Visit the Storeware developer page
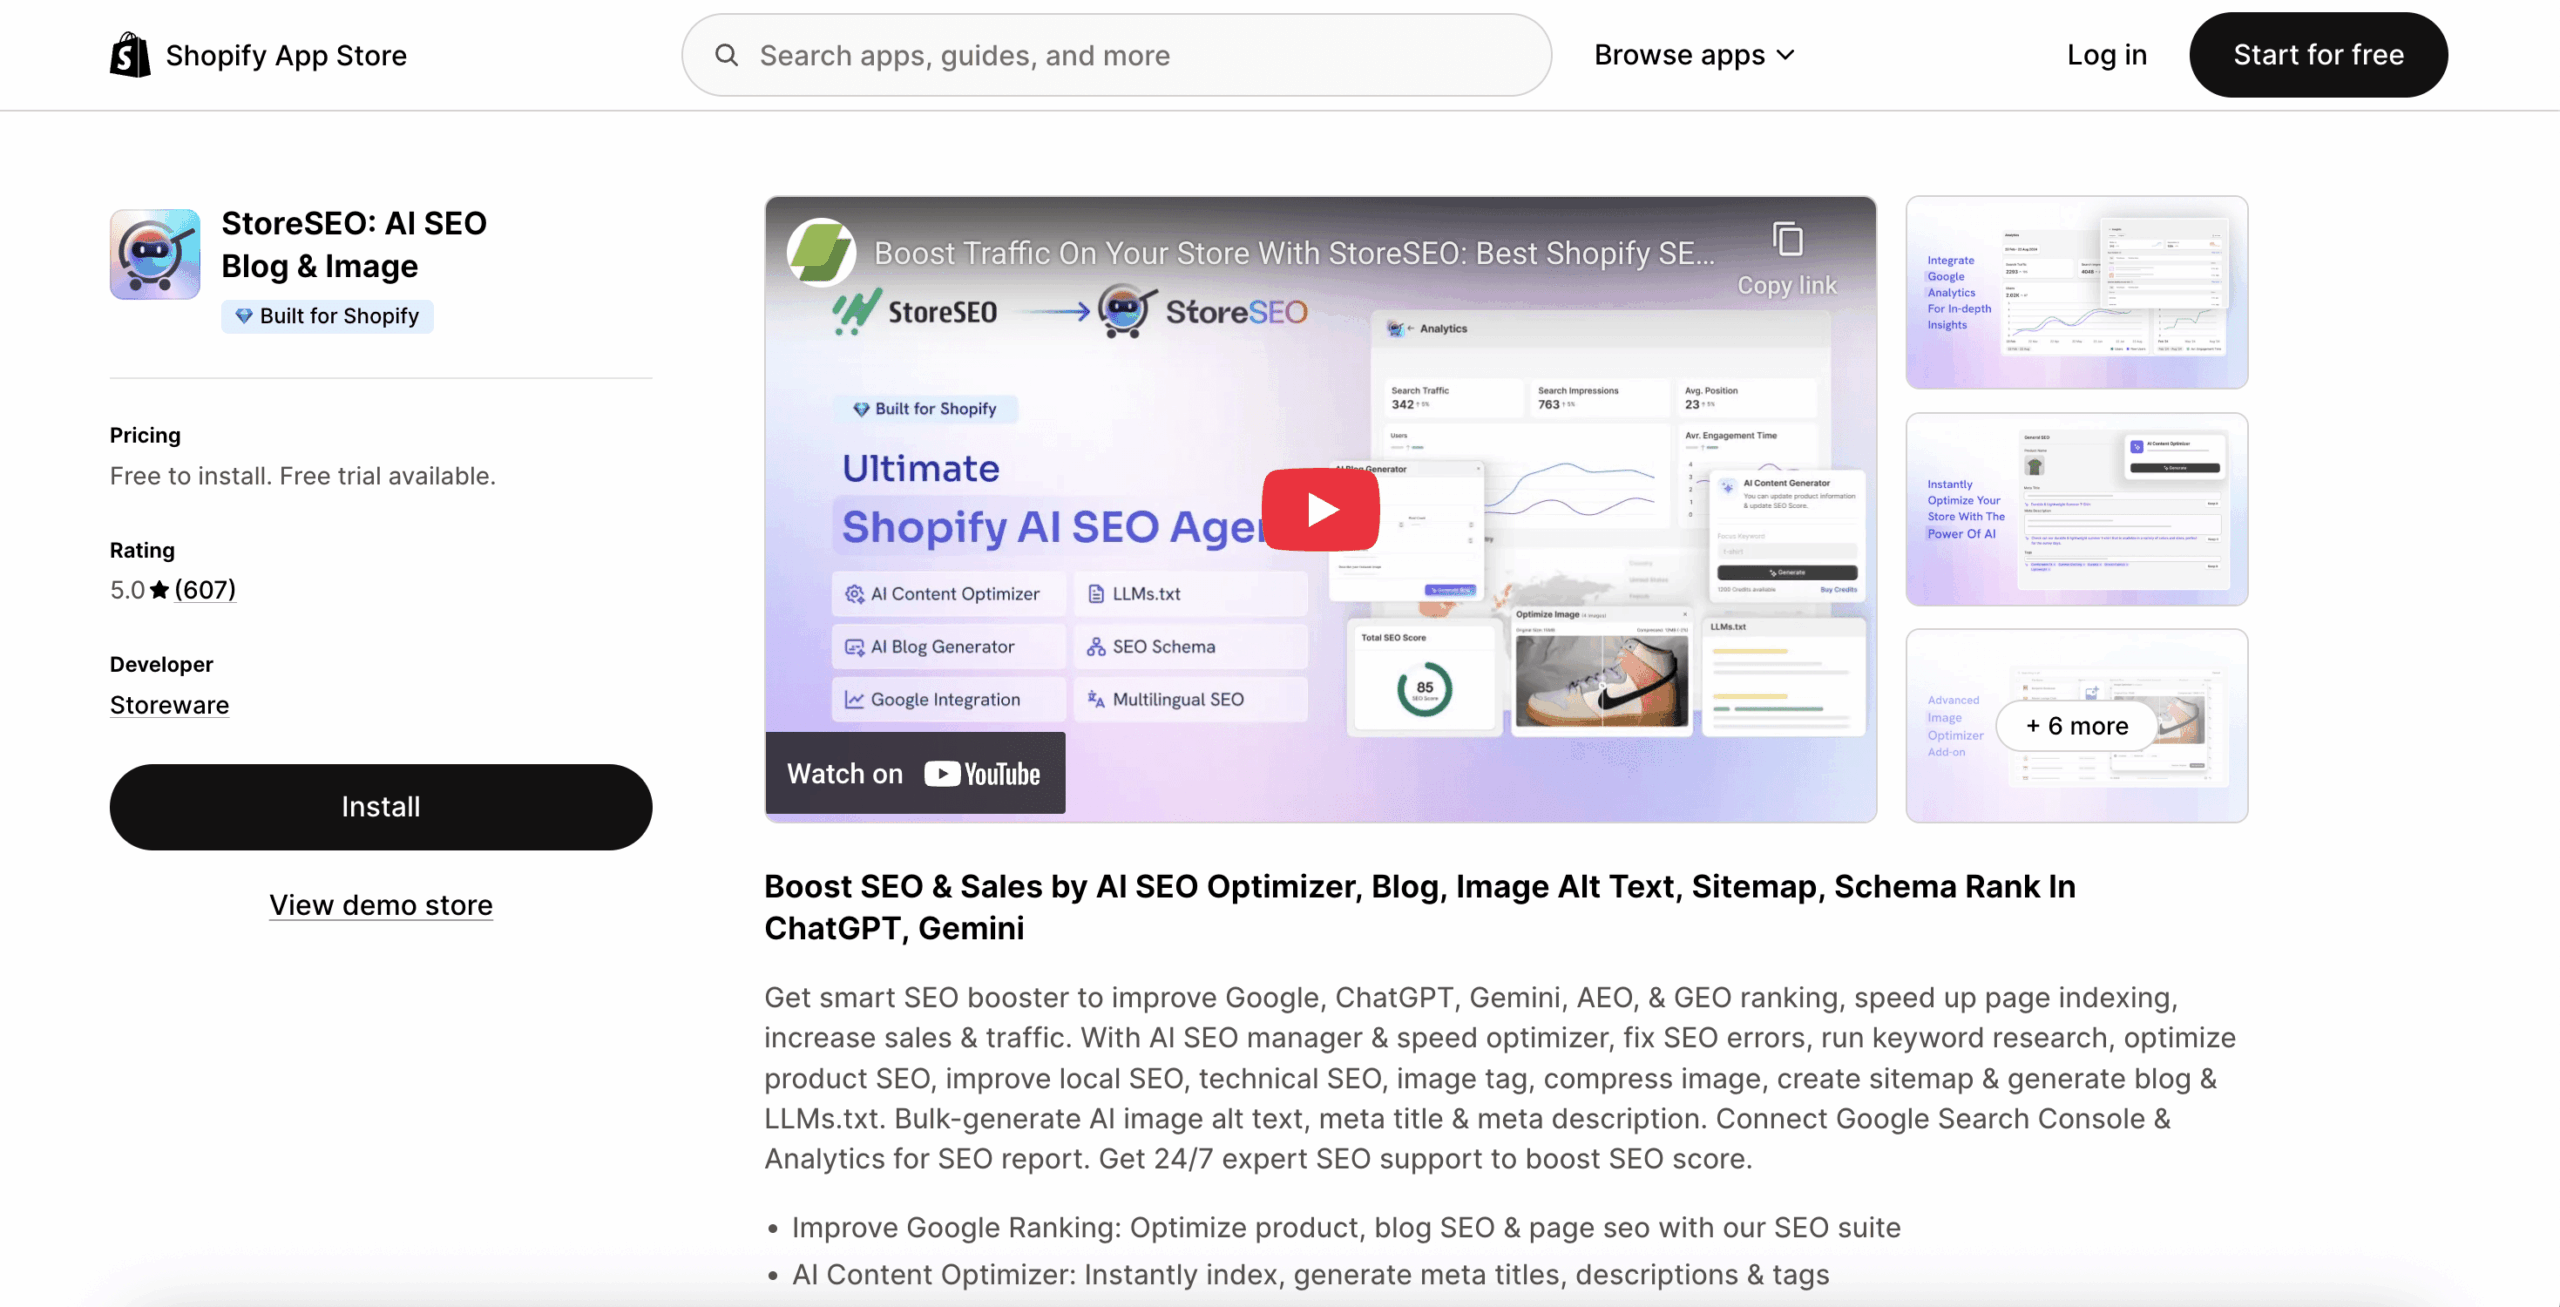2560x1307 pixels. tap(168, 704)
